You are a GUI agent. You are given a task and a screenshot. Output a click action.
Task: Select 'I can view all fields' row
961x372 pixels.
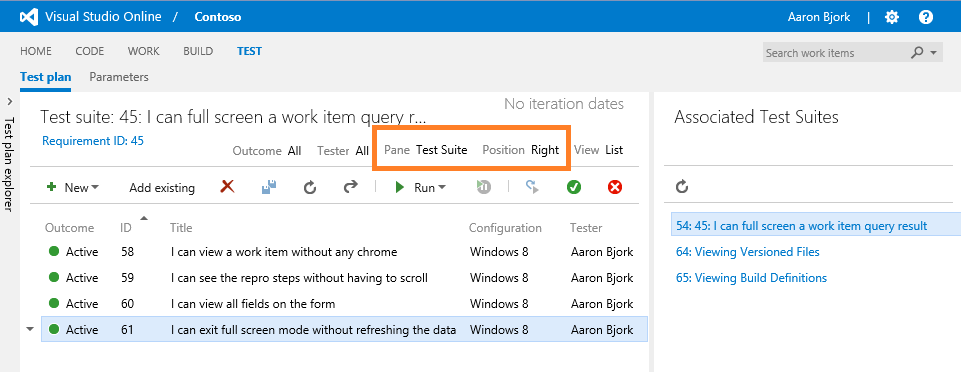pyautogui.click(x=344, y=303)
